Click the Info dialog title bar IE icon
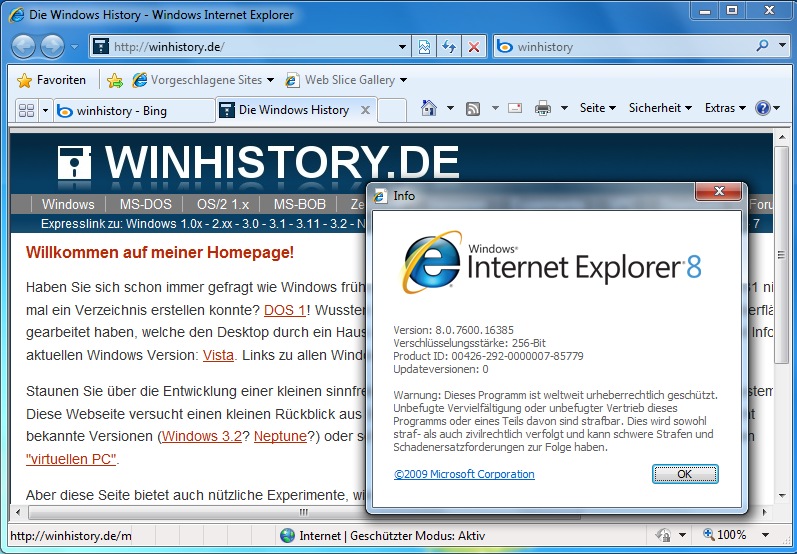 (x=380, y=196)
